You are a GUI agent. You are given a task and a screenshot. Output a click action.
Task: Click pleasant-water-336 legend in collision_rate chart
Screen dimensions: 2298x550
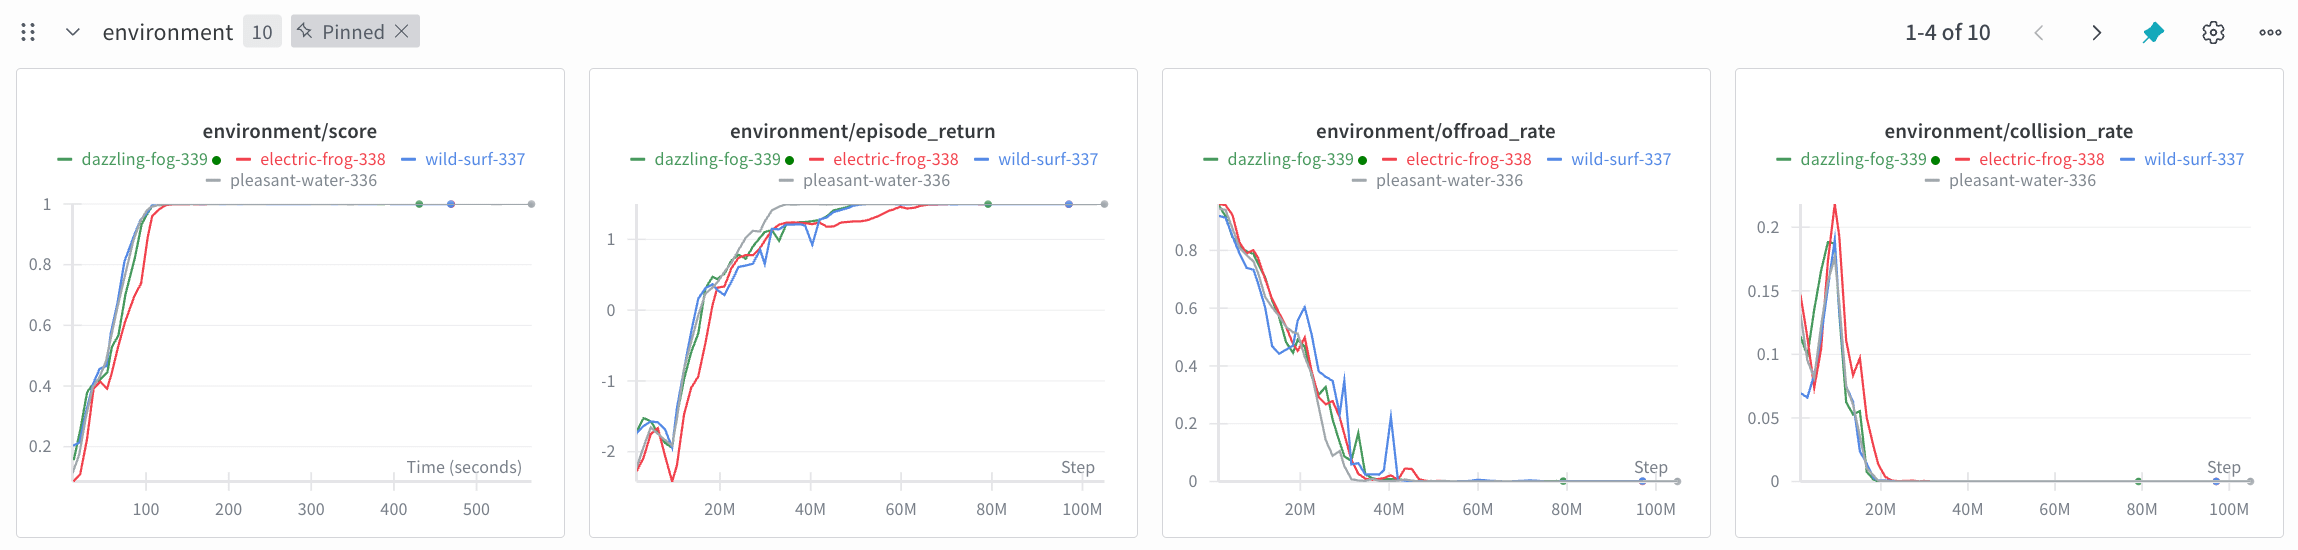[2022, 180]
